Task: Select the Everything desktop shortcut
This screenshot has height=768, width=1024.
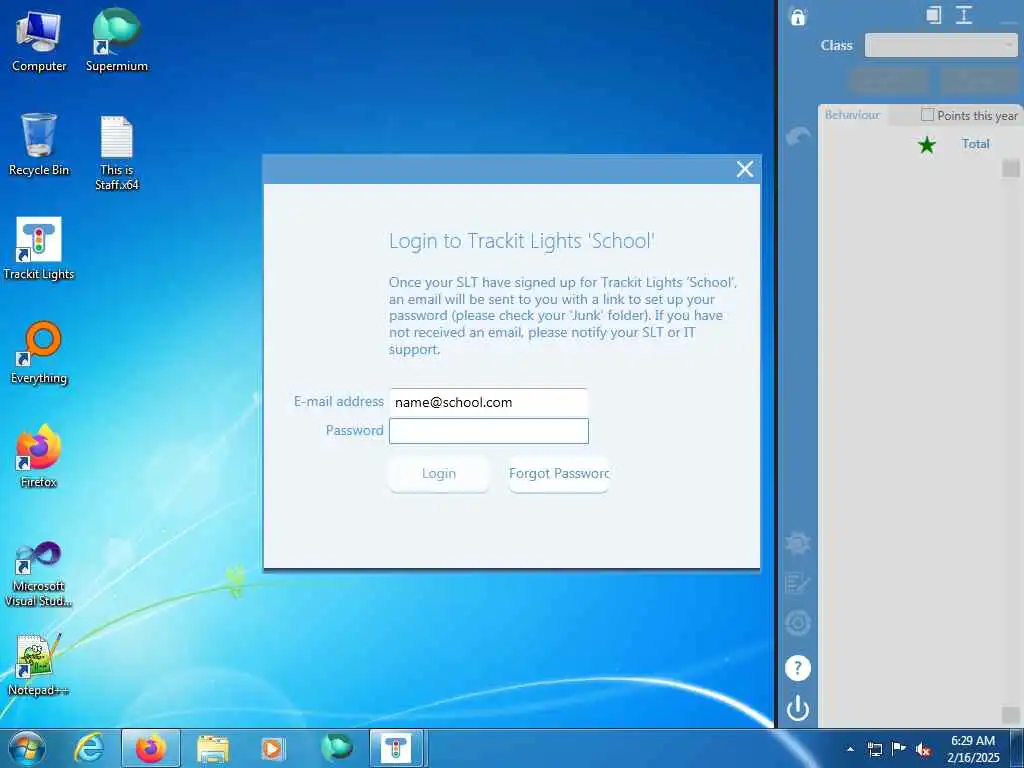Action: click(x=39, y=353)
